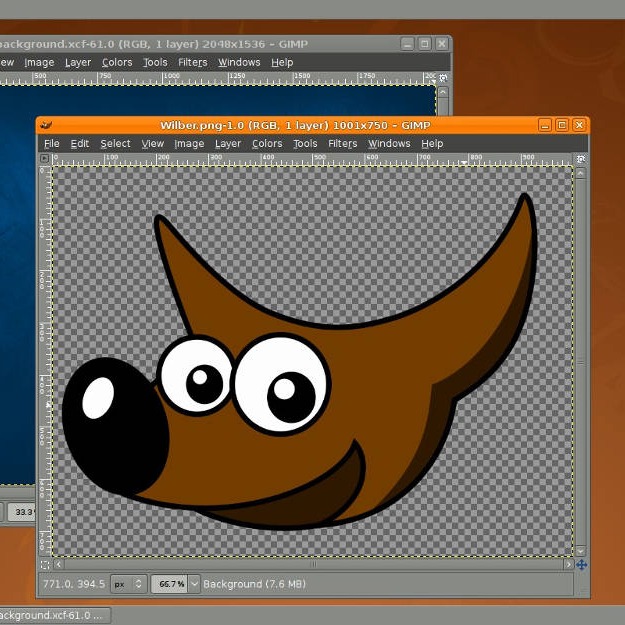Toggle zoom-on-resize icon in background.xcf window
The height and width of the screenshot is (625, 625).
(x=443, y=78)
